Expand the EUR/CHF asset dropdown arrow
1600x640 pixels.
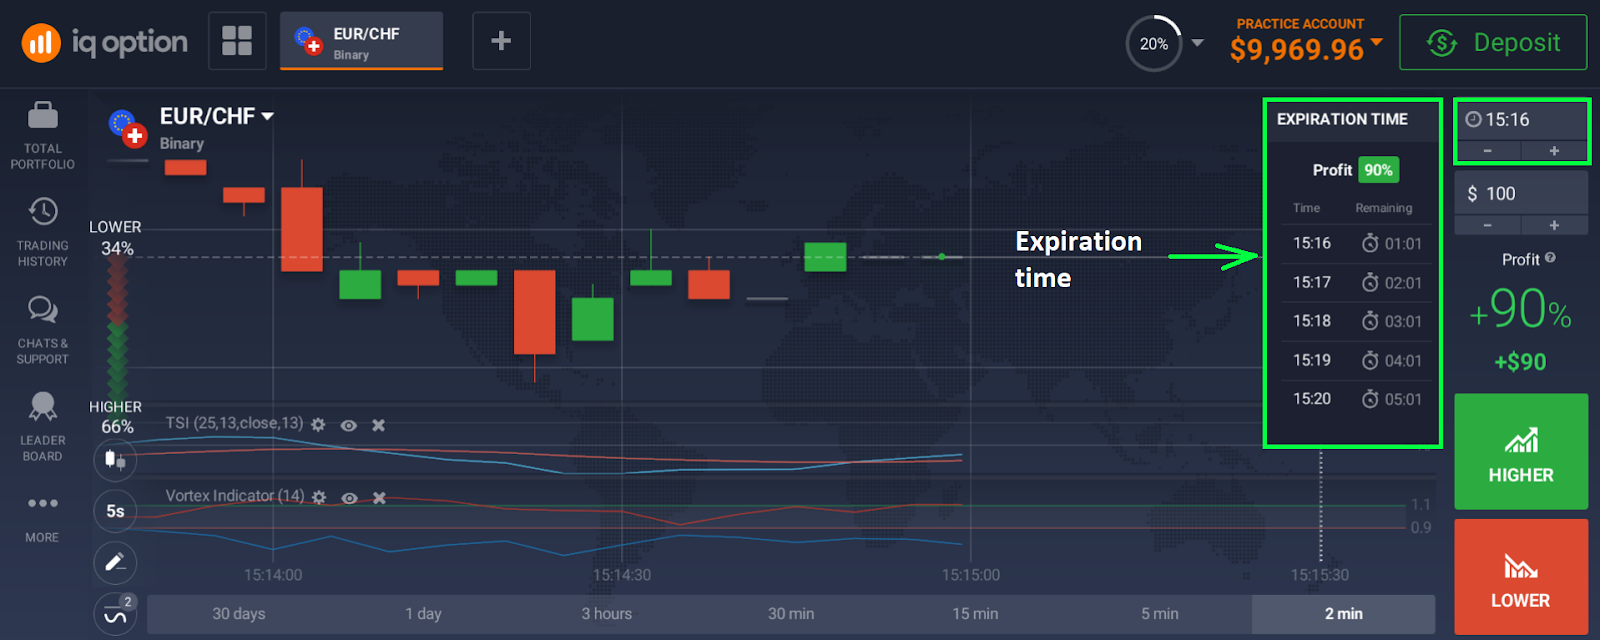click(268, 117)
